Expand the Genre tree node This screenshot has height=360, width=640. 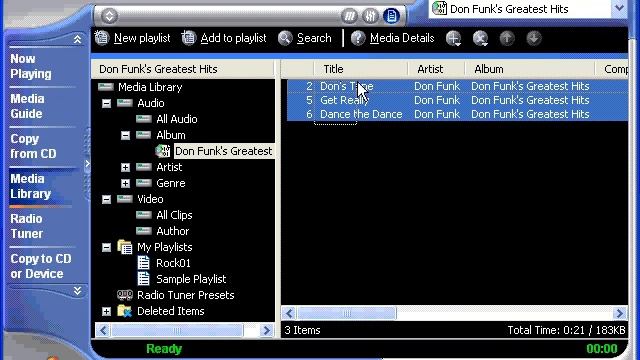(125, 183)
